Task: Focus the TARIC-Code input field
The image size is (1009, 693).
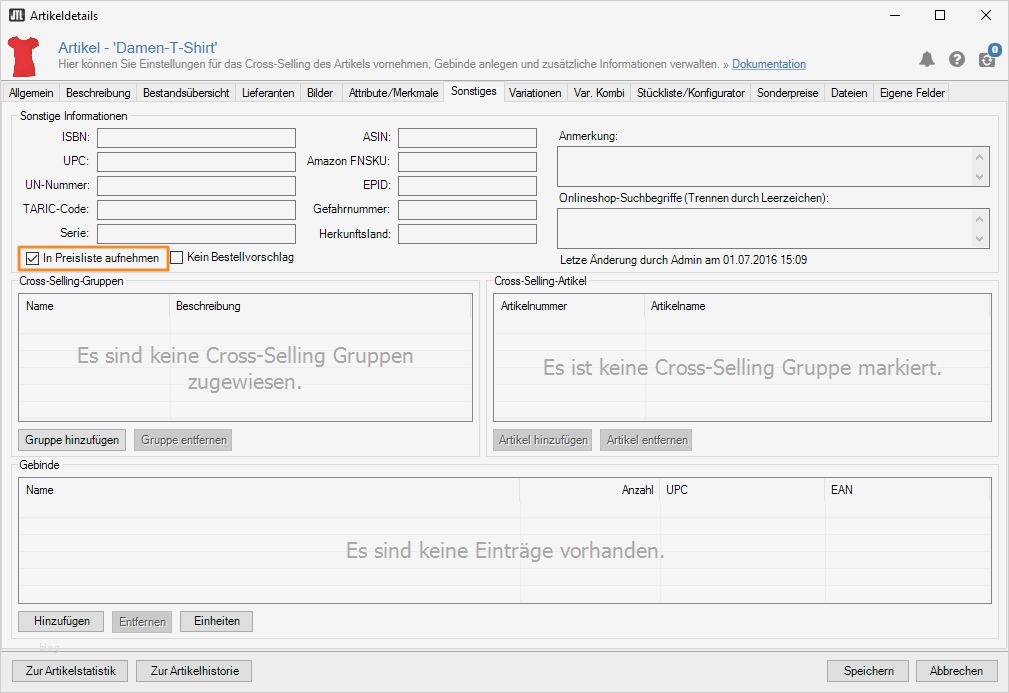Action: [x=196, y=210]
